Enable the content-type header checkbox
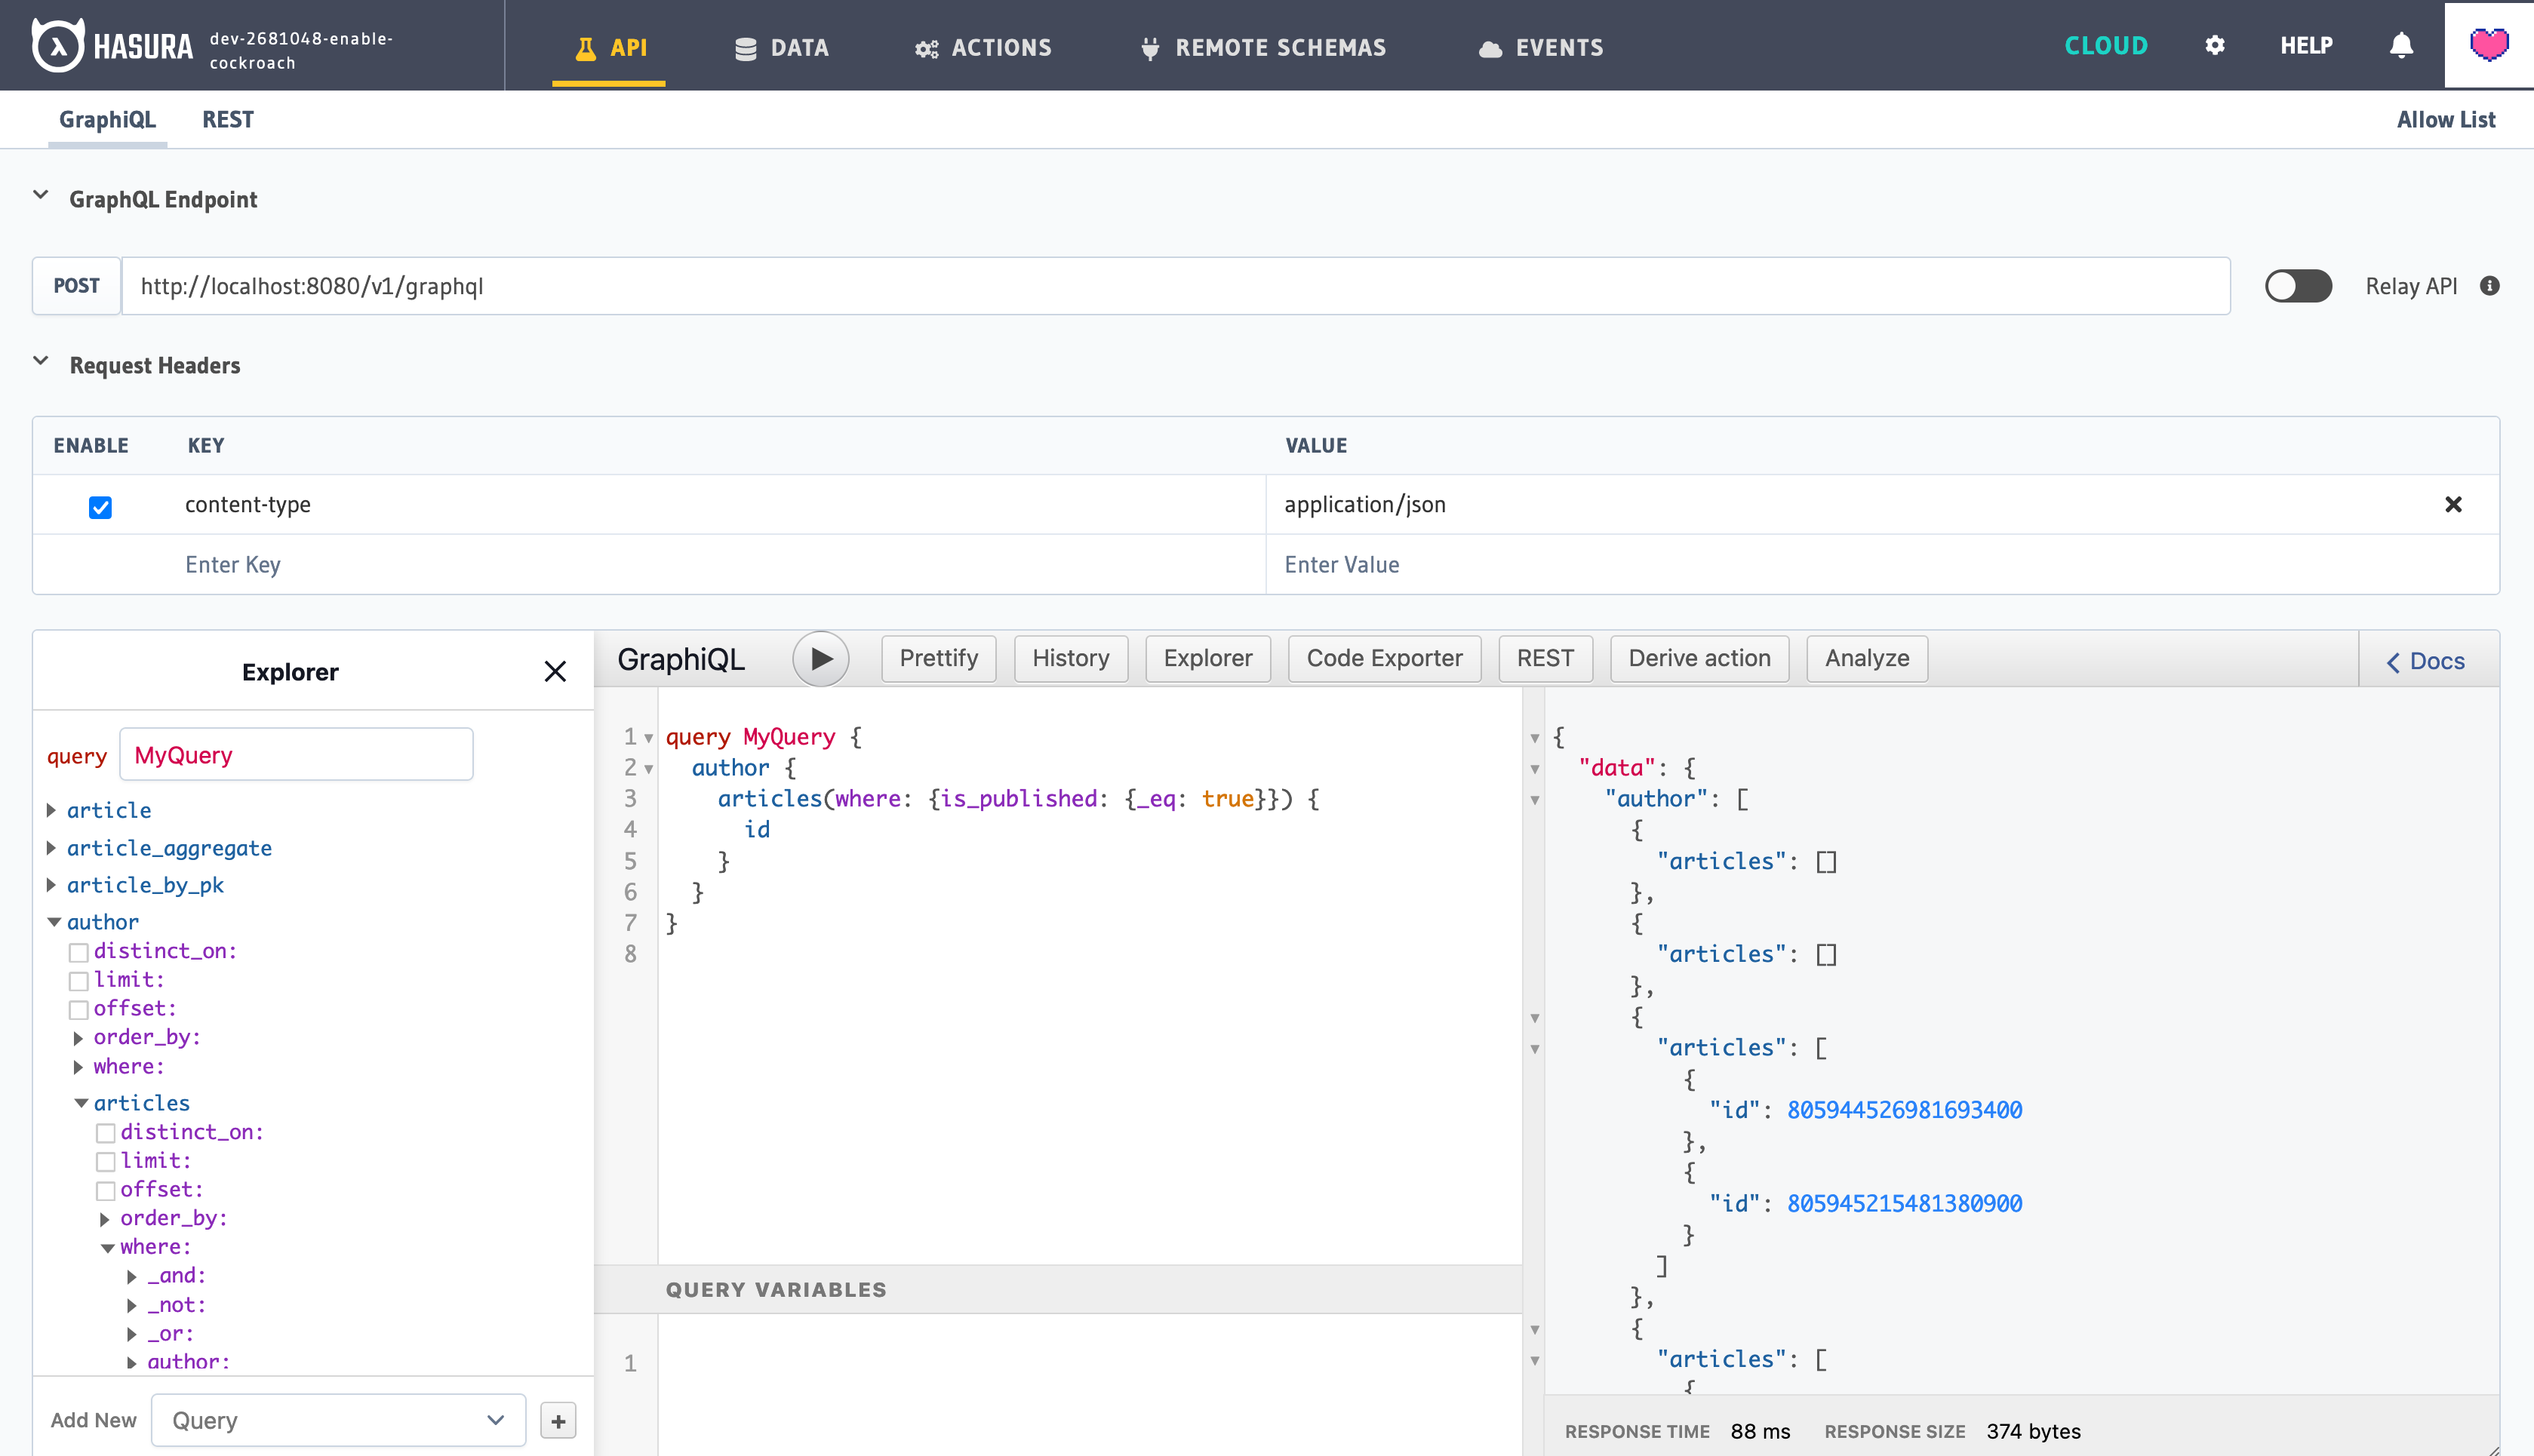 pos(99,505)
